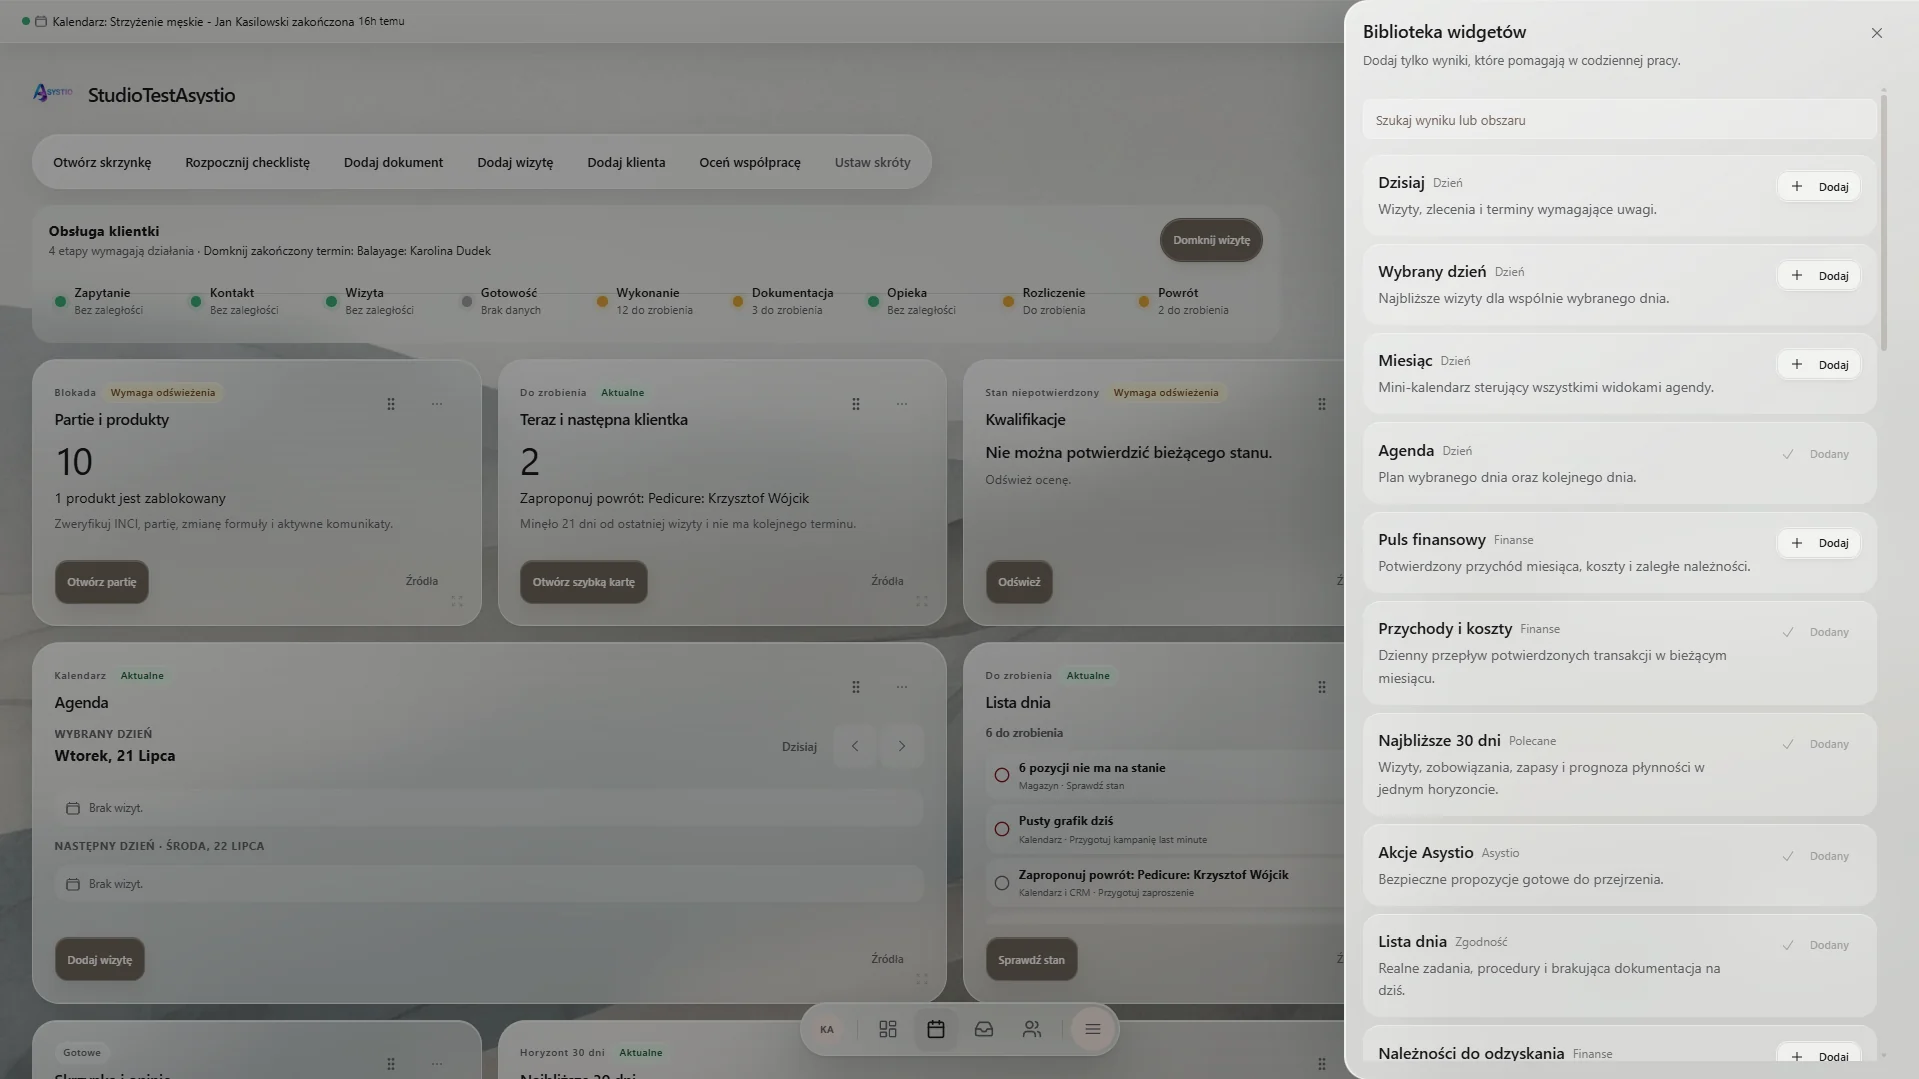Close the Biblioteka widgetów panel
The height and width of the screenshot is (1079, 1919).
coord(1876,33)
